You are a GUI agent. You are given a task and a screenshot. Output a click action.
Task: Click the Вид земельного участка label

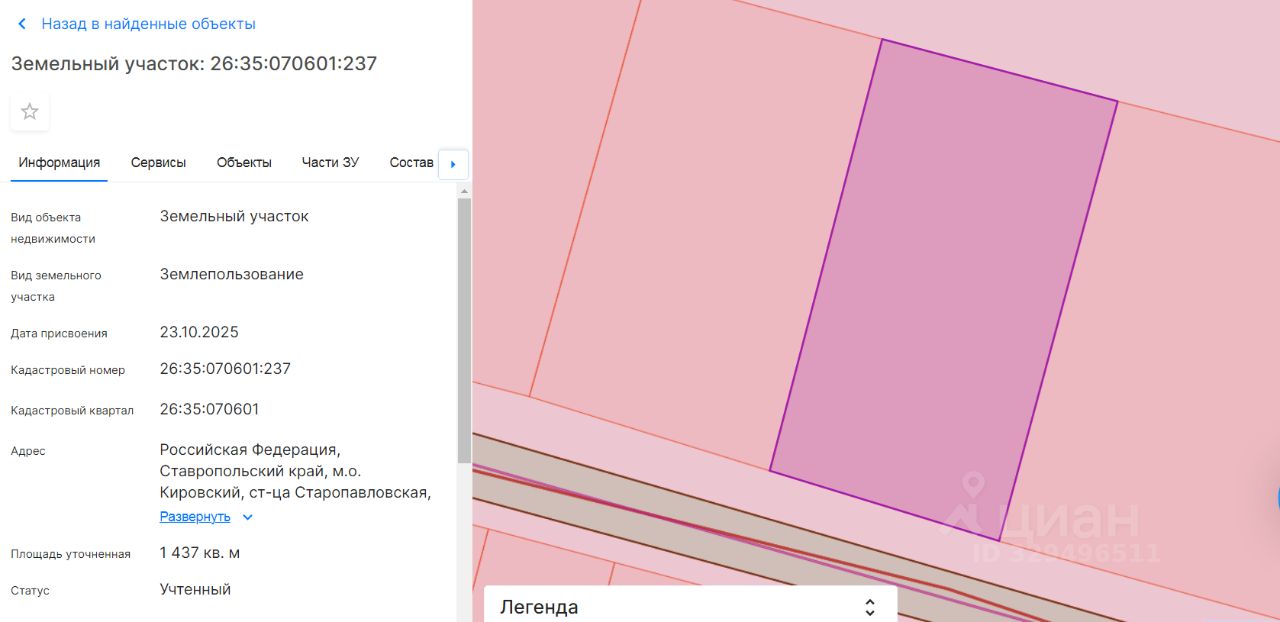(56, 286)
